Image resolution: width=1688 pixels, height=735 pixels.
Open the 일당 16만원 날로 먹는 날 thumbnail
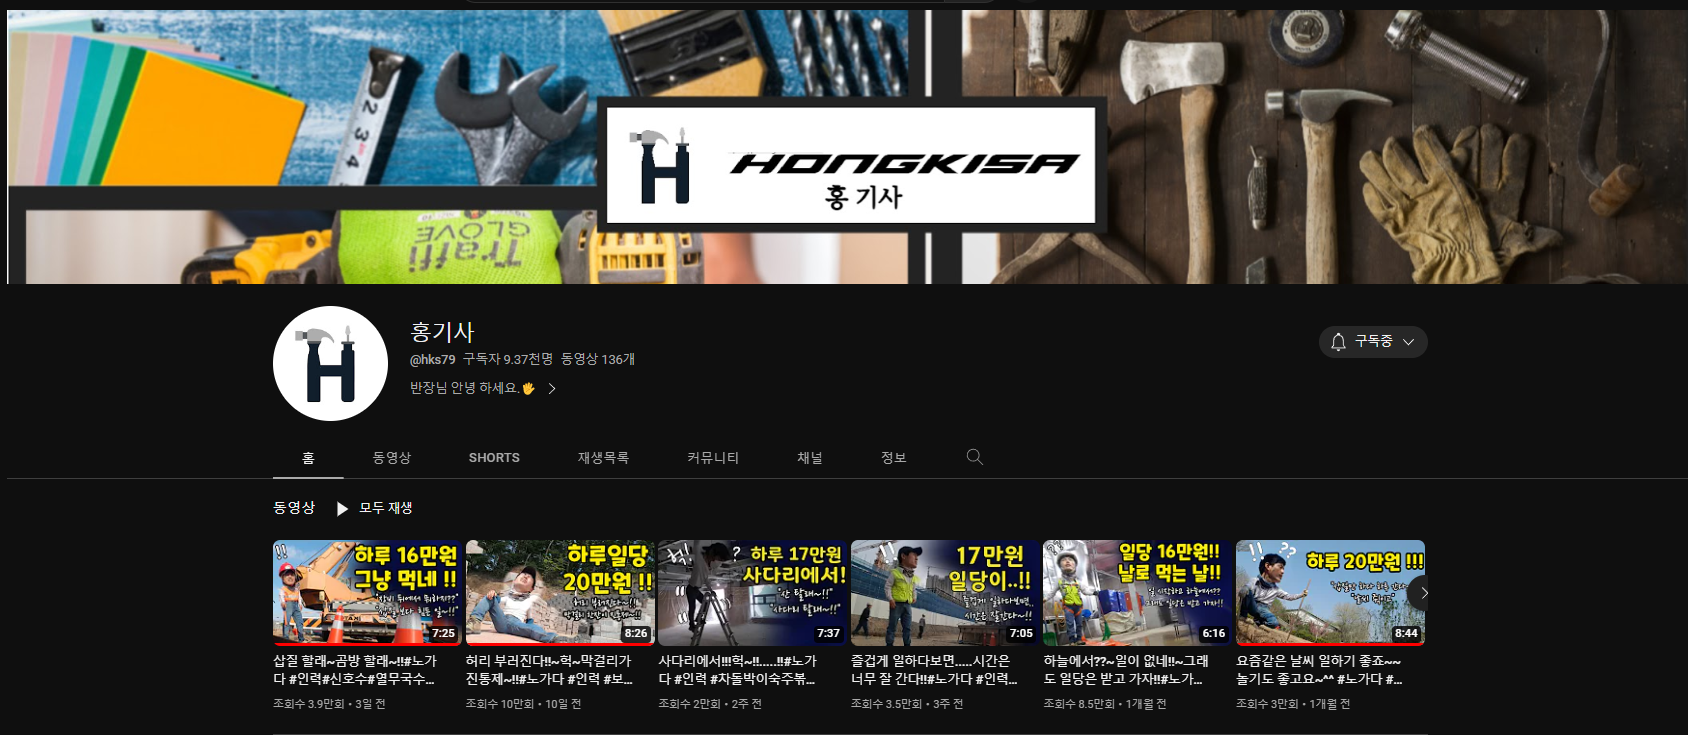pos(1137,593)
